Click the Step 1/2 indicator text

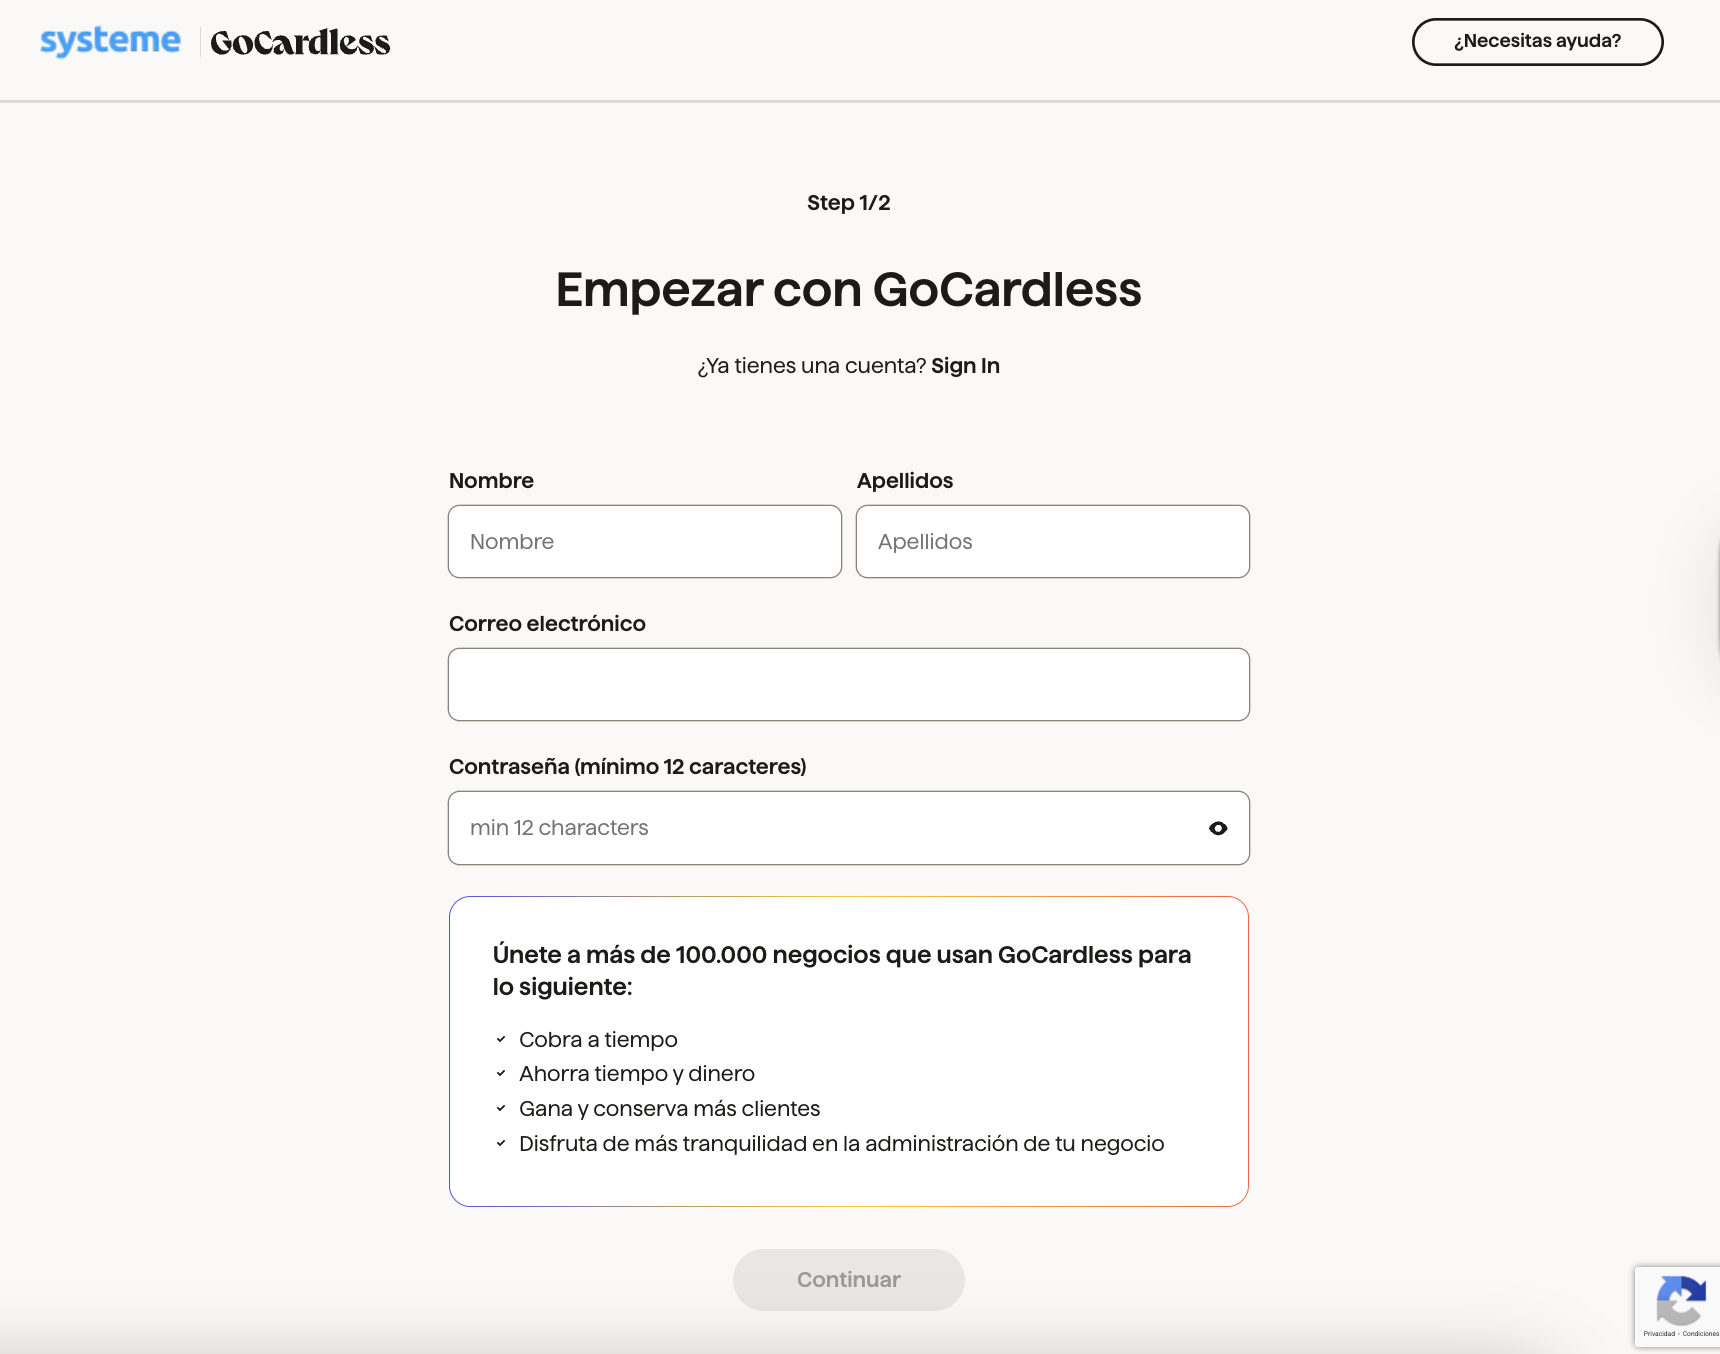click(x=849, y=203)
